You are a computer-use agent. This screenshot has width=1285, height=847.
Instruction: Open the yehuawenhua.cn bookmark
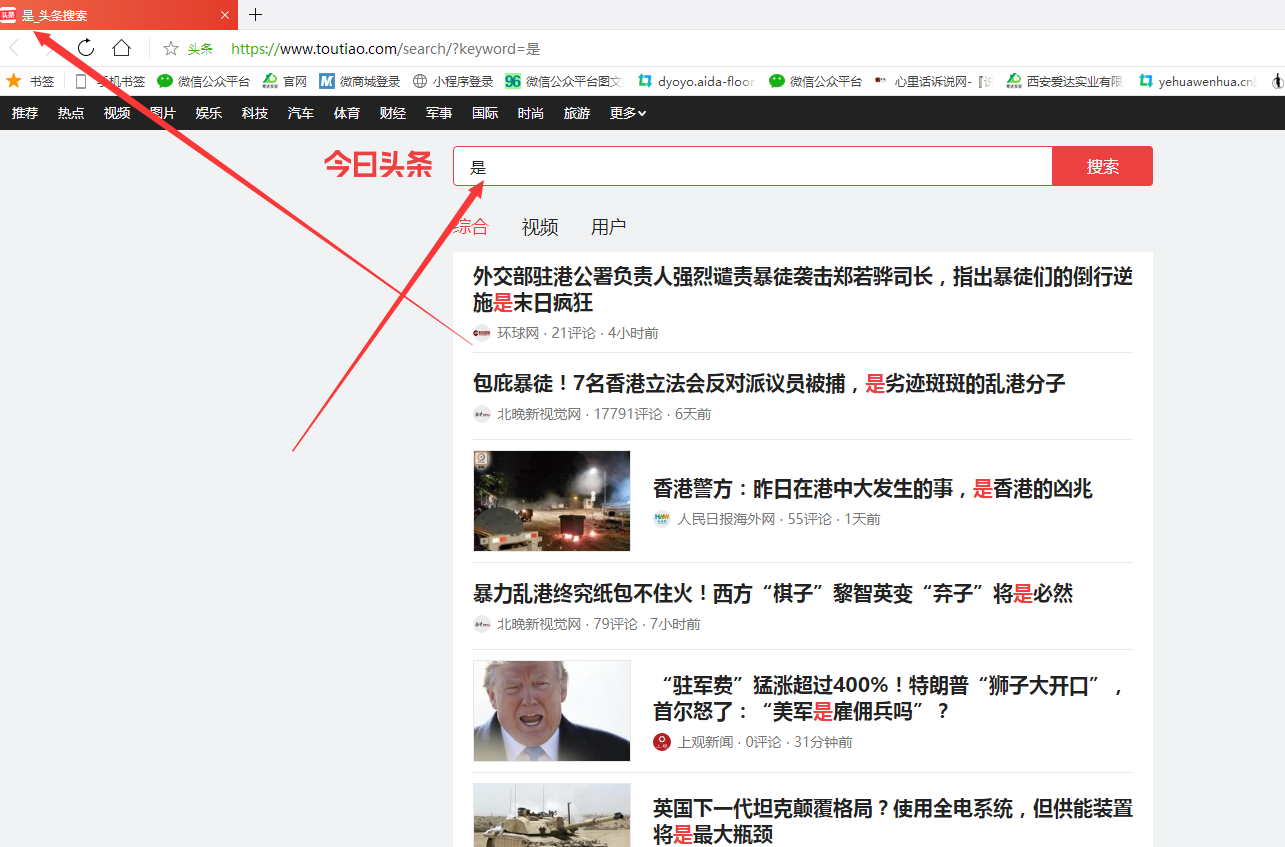coord(1198,81)
